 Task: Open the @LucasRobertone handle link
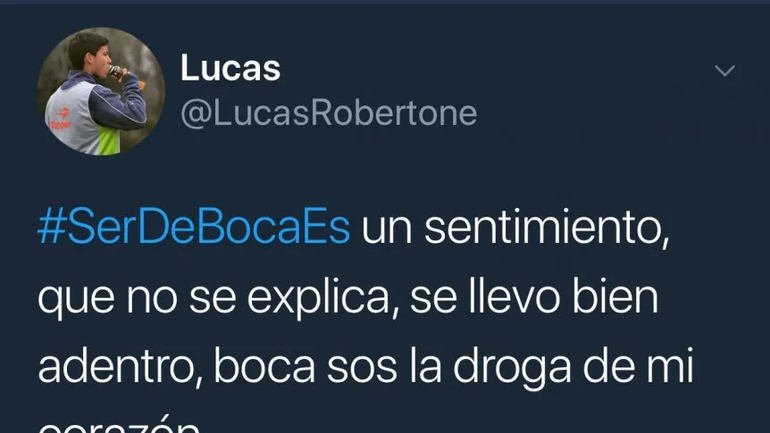coord(329,114)
